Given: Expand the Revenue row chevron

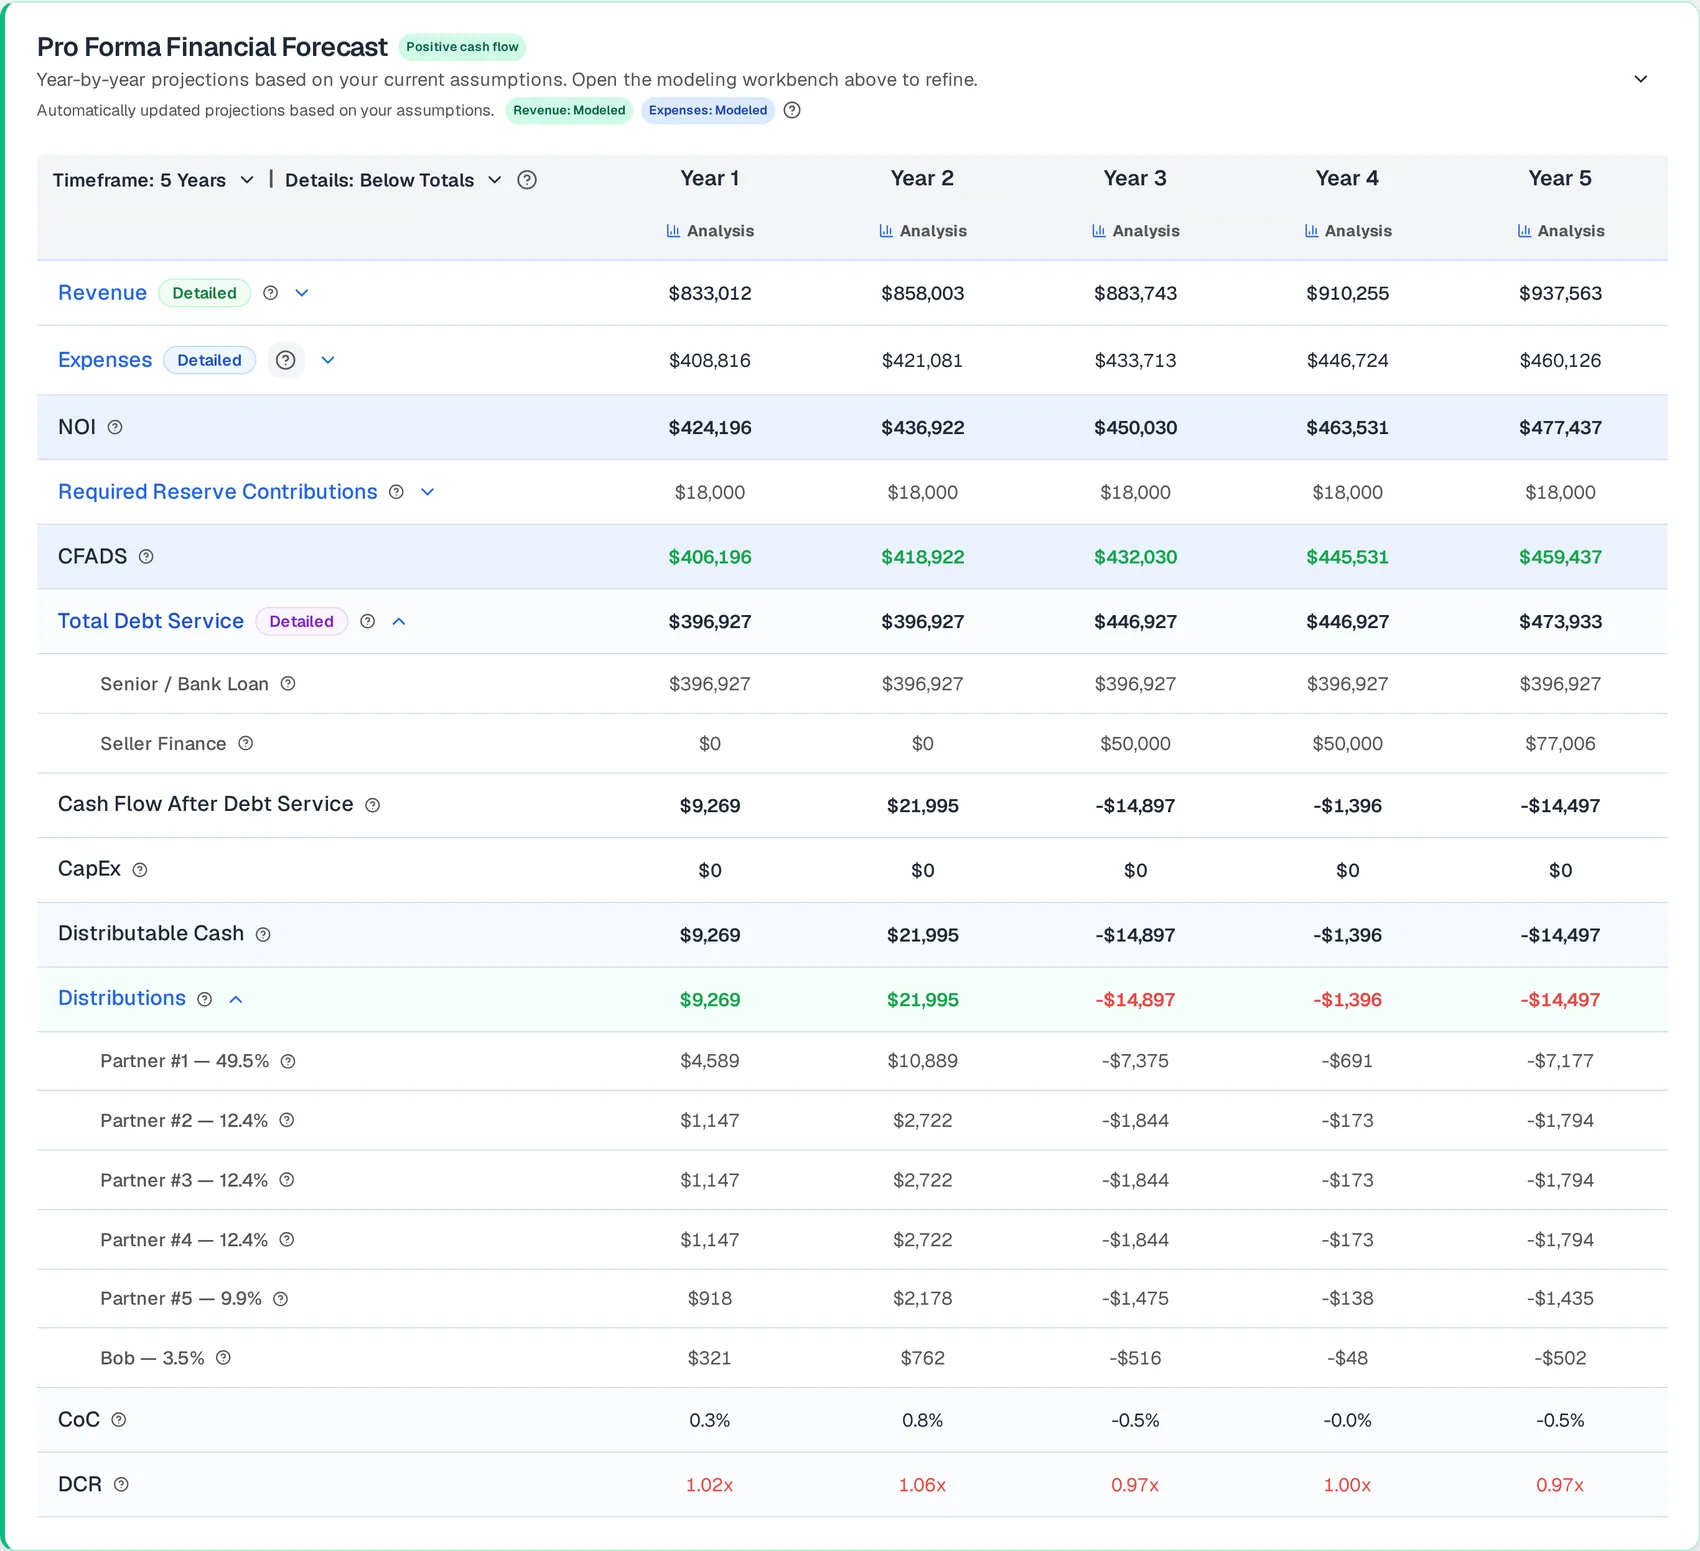Looking at the screenshot, I should 302,293.
